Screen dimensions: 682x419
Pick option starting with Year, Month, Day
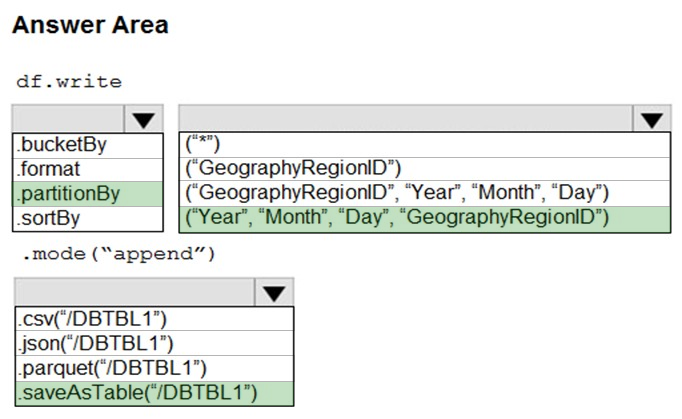tap(425, 219)
